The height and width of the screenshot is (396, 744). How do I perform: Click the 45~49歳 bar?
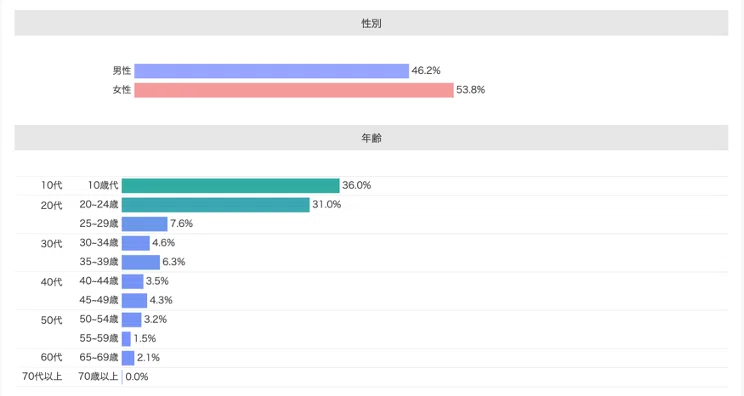(x=134, y=301)
